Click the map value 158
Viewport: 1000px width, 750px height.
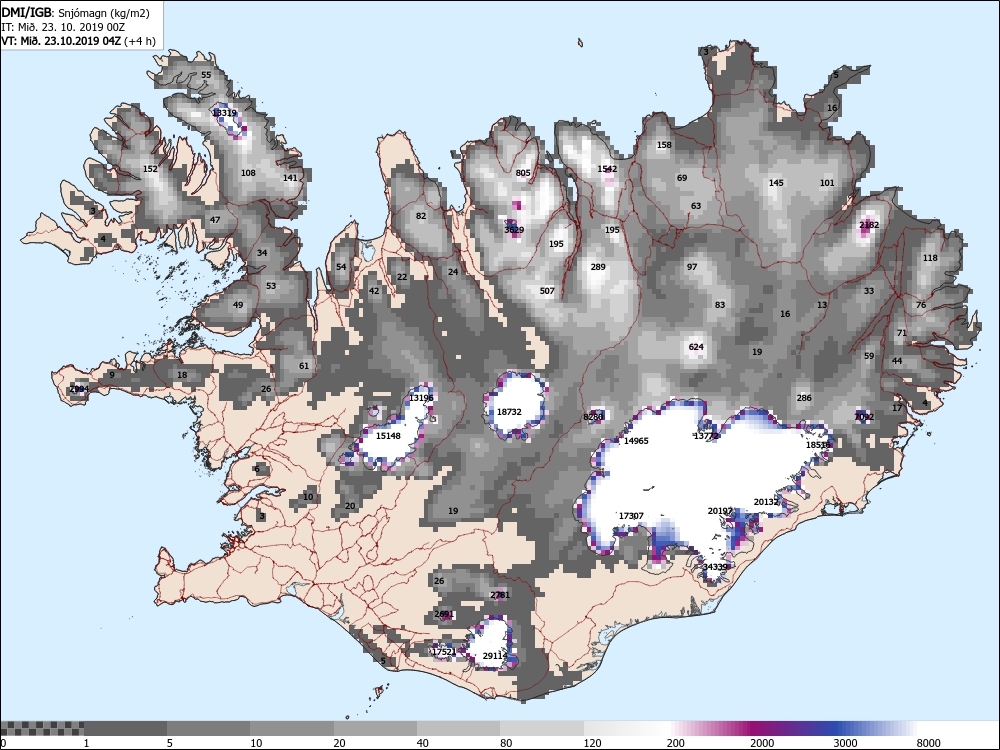664,145
